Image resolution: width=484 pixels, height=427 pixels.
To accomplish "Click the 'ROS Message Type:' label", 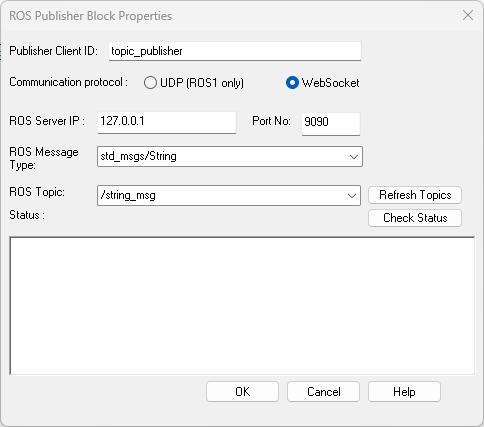I will click(44, 158).
